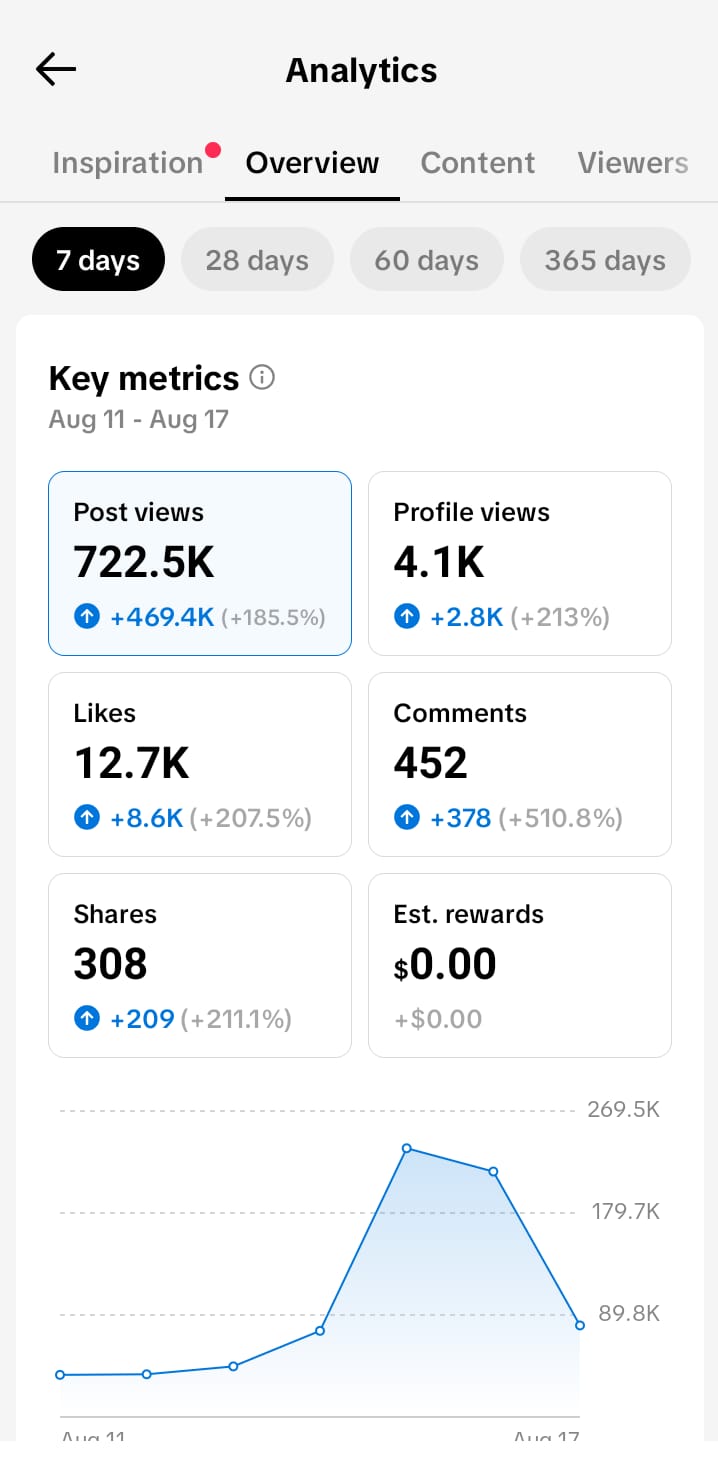Viewport: 718px width, 1461px height.
Task: Open Key metrics info icon
Action: (x=262, y=378)
